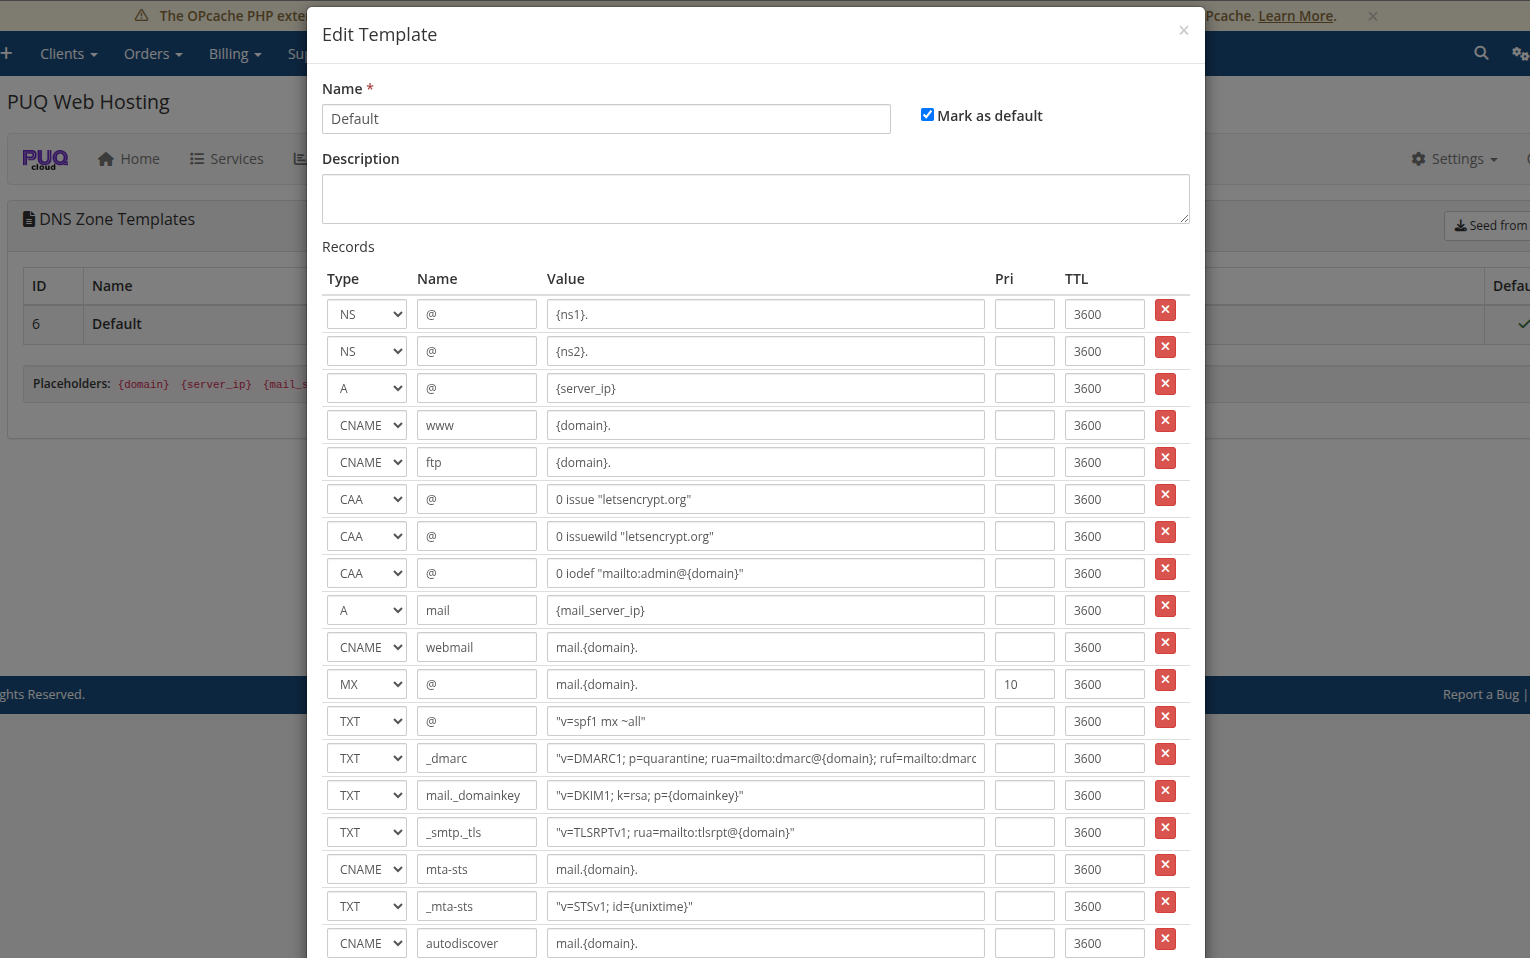Remove the SPF TXT record
The height and width of the screenshot is (958, 1530).
click(x=1165, y=717)
